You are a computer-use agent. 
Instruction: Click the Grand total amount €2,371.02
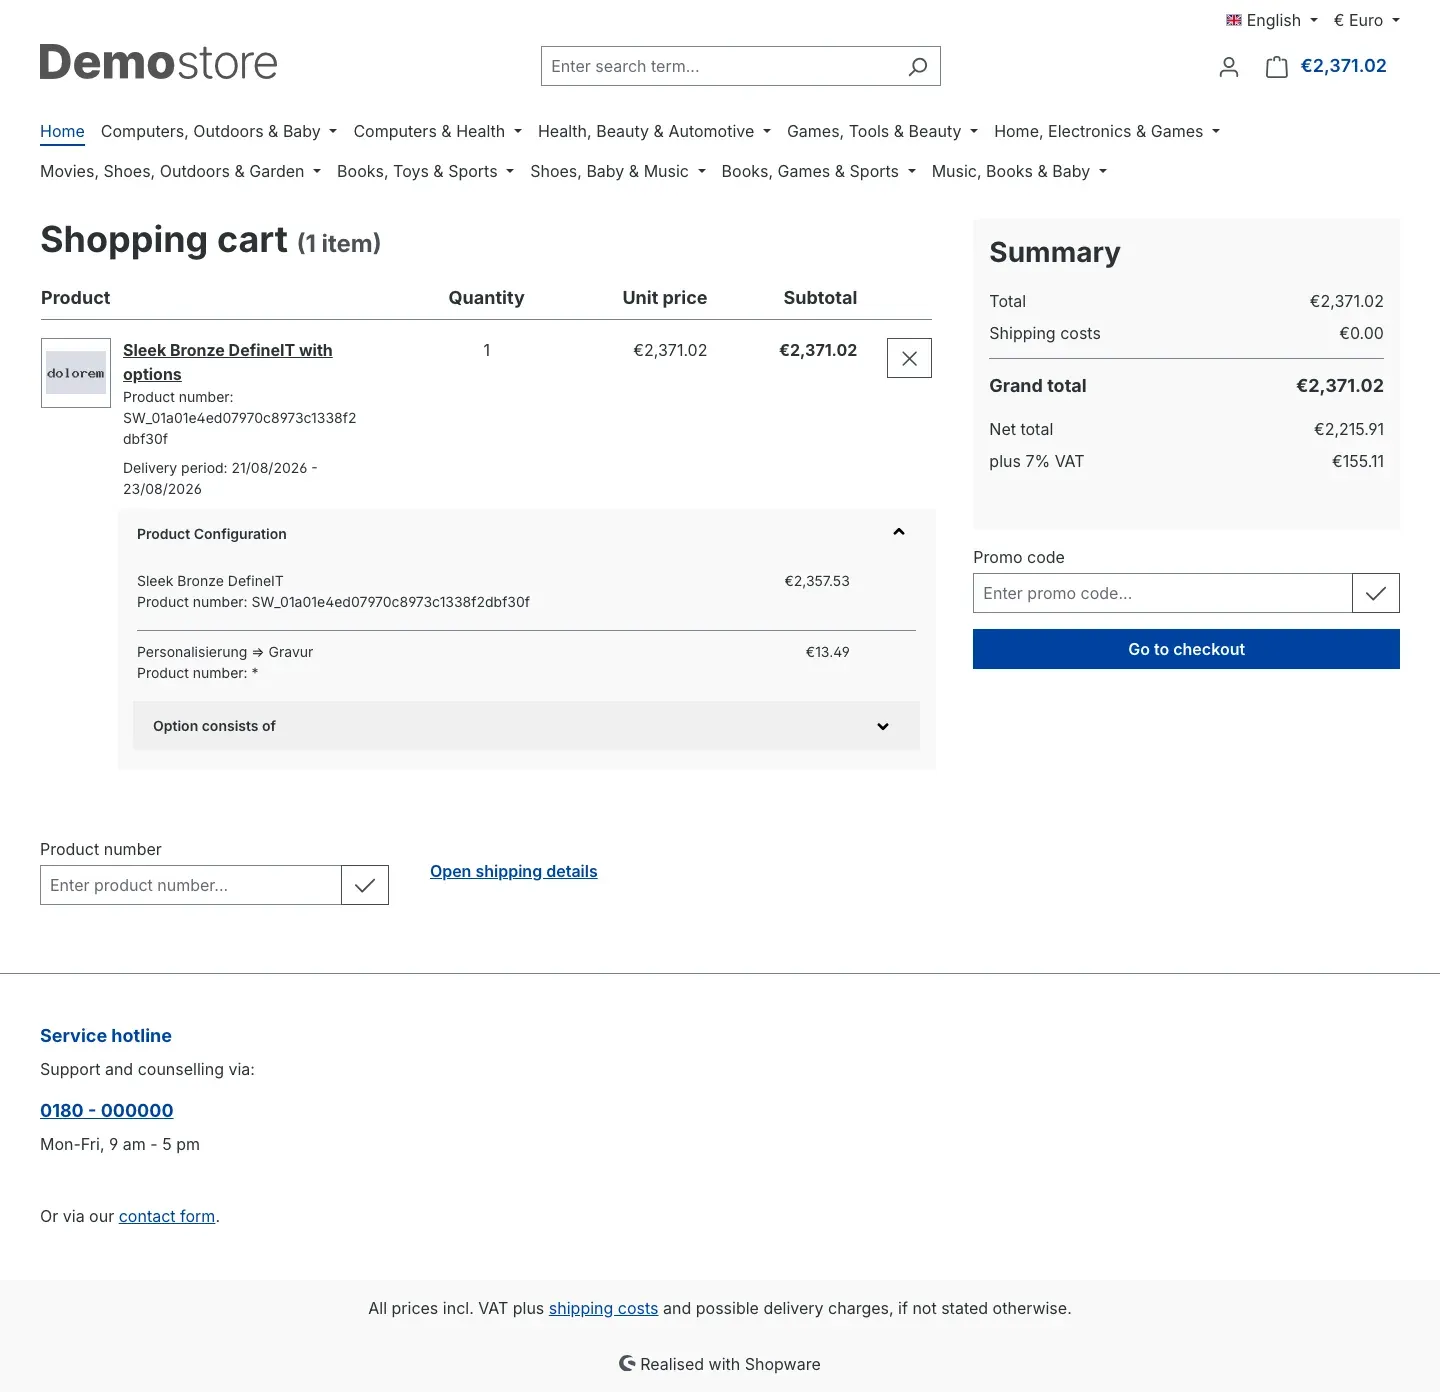pos(1340,386)
